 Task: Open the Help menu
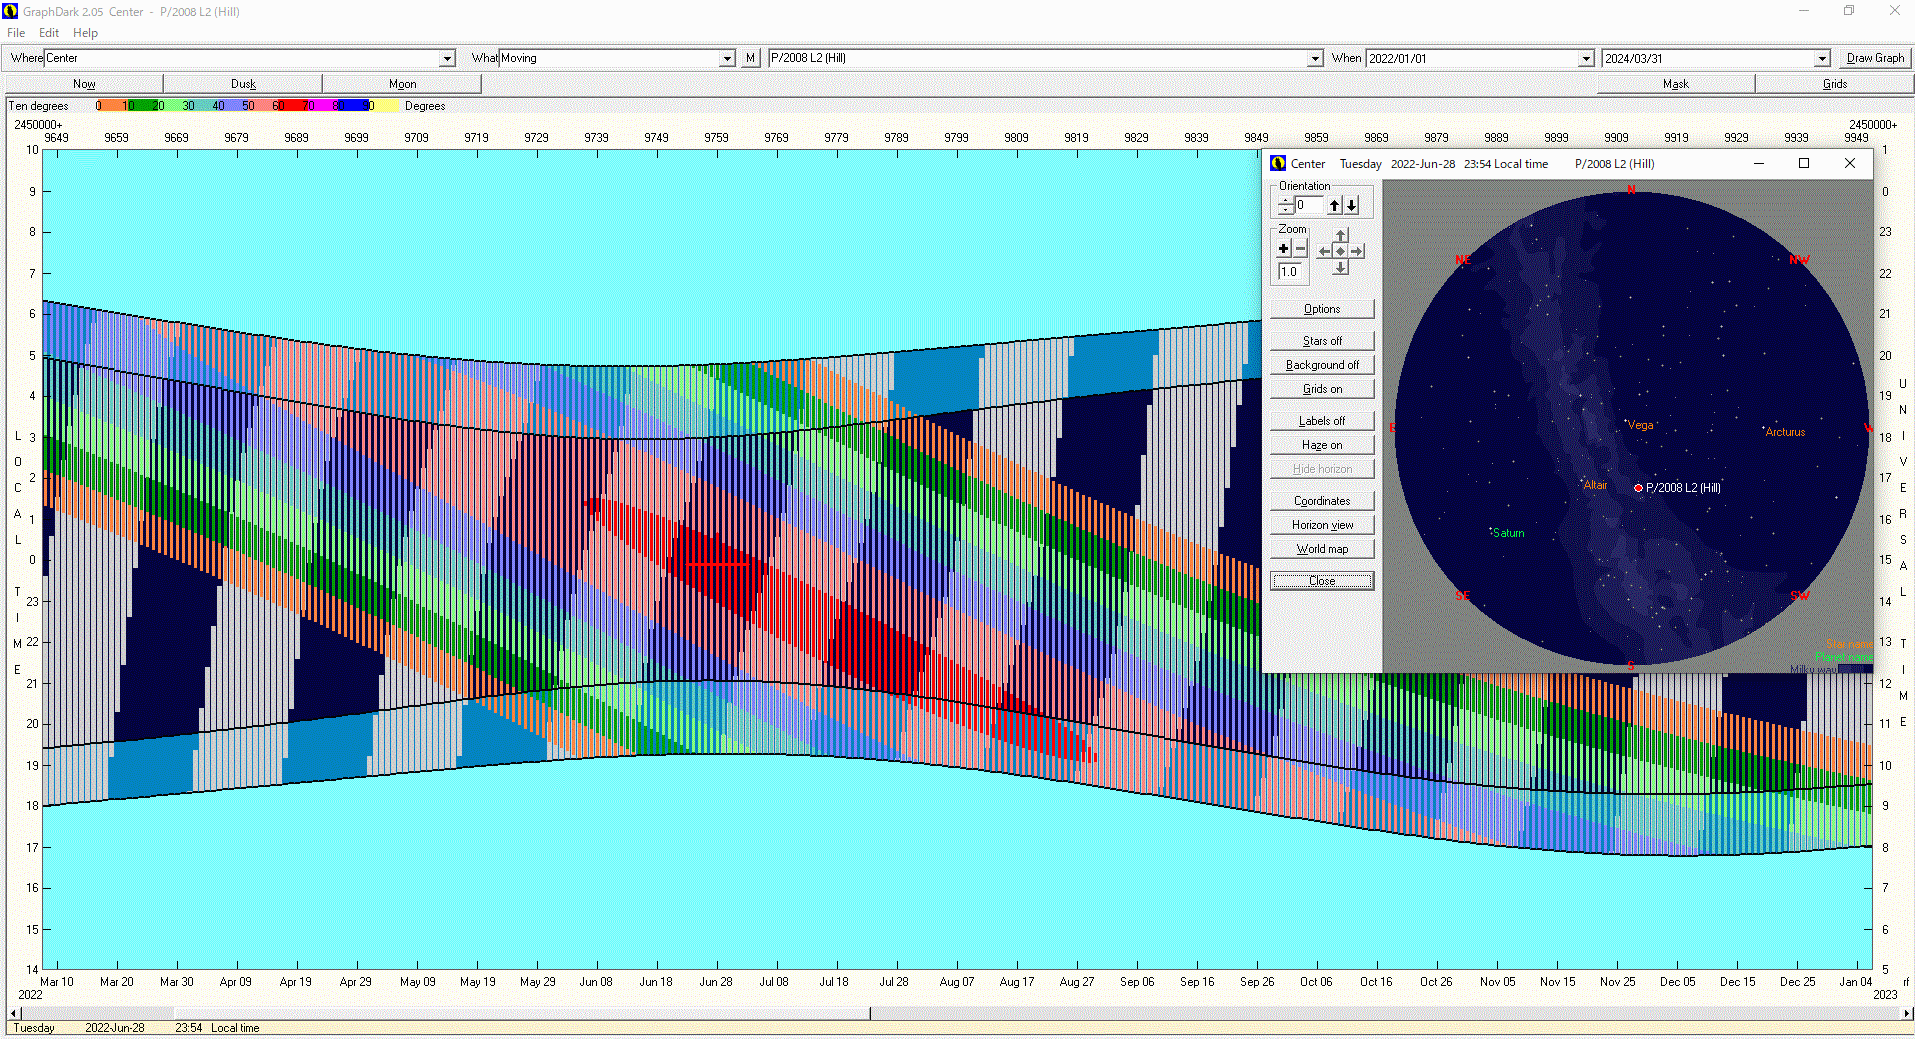[x=85, y=33]
